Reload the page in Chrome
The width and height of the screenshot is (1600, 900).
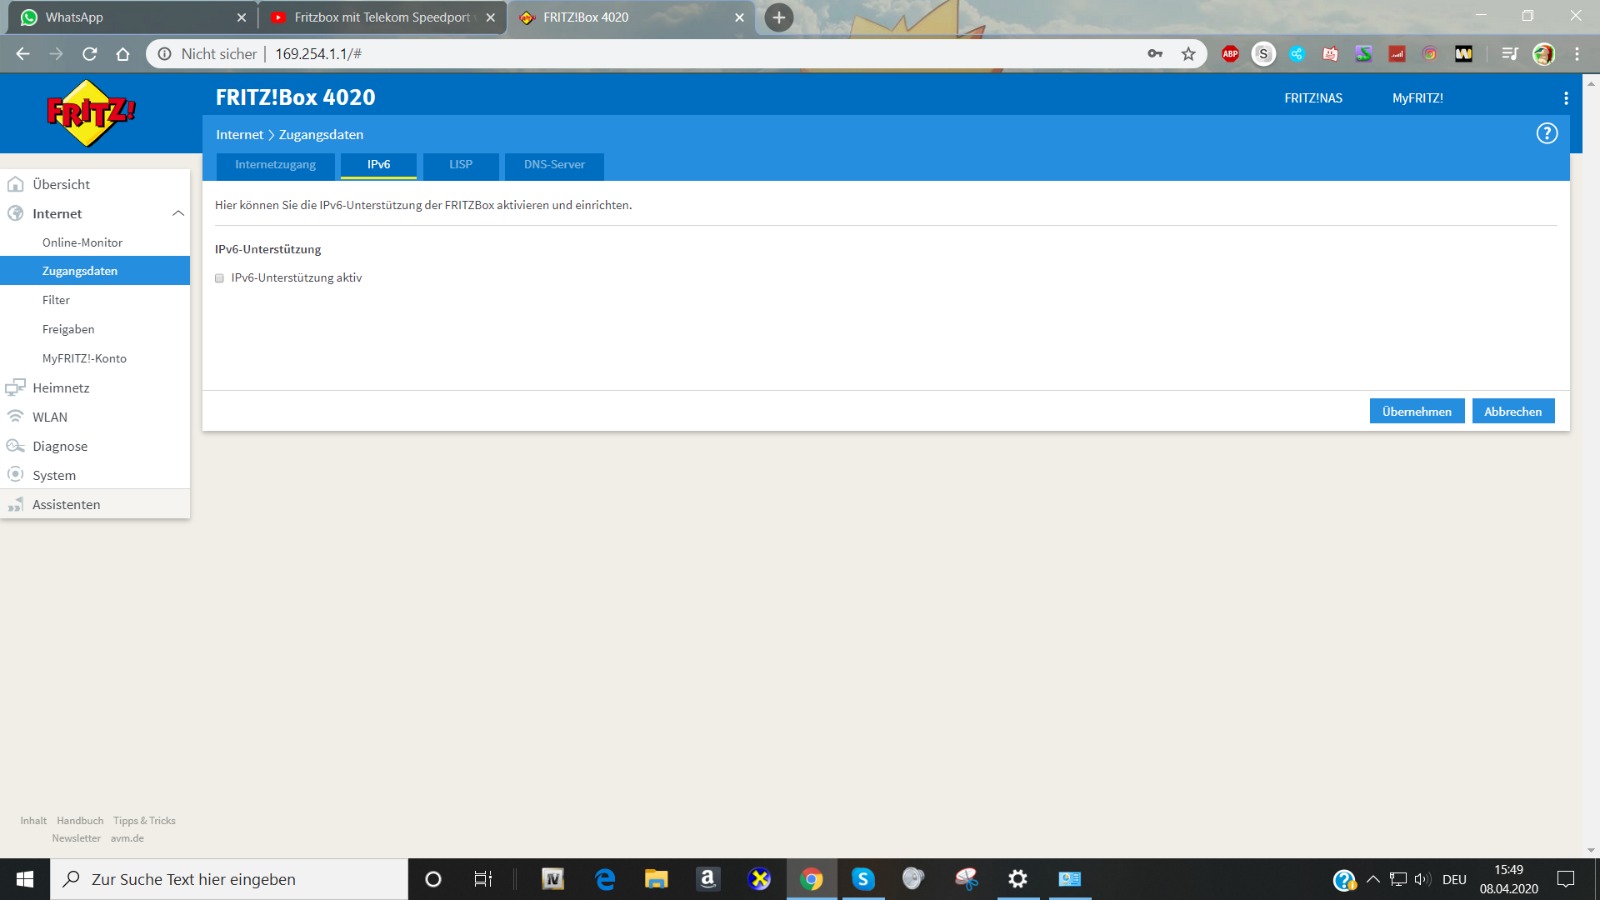tap(89, 54)
